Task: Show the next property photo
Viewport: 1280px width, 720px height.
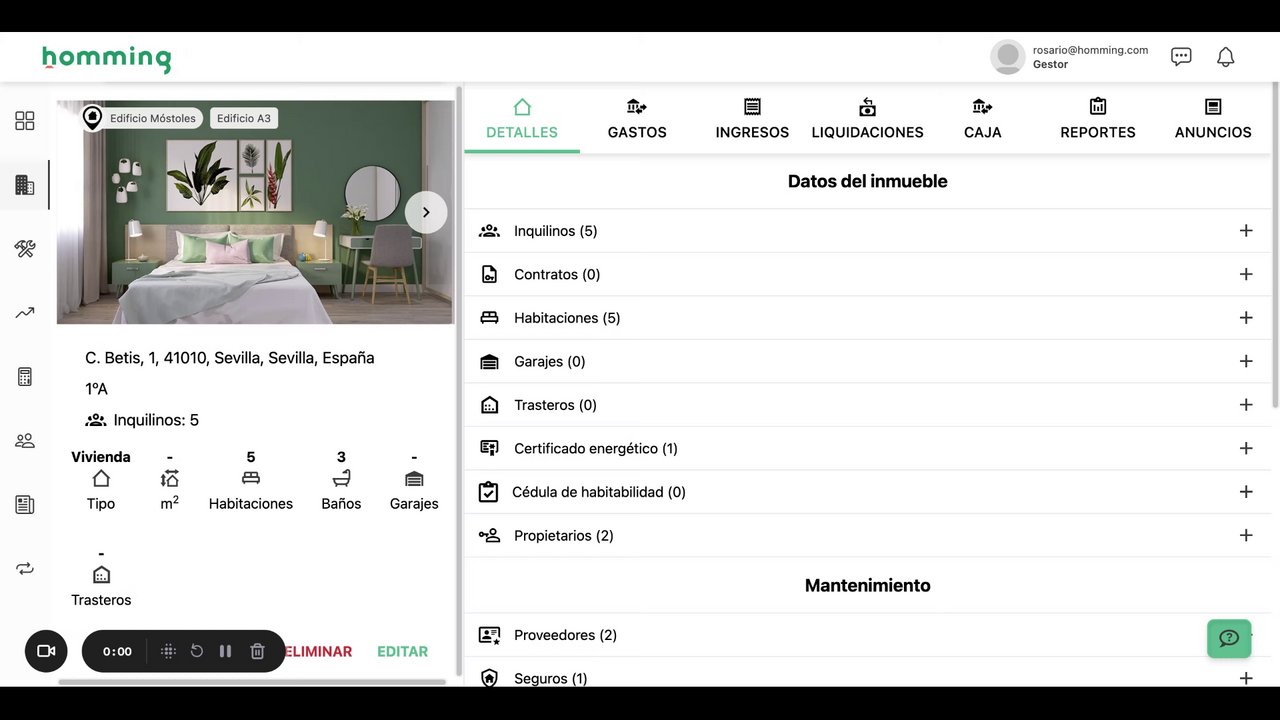Action: [426, 212]
